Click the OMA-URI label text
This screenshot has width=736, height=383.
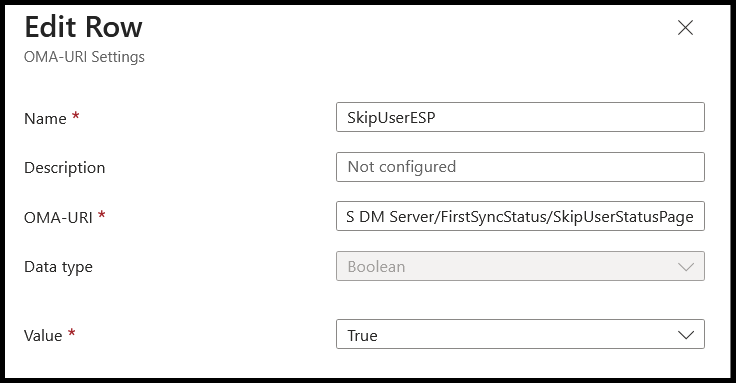(58, 217)
